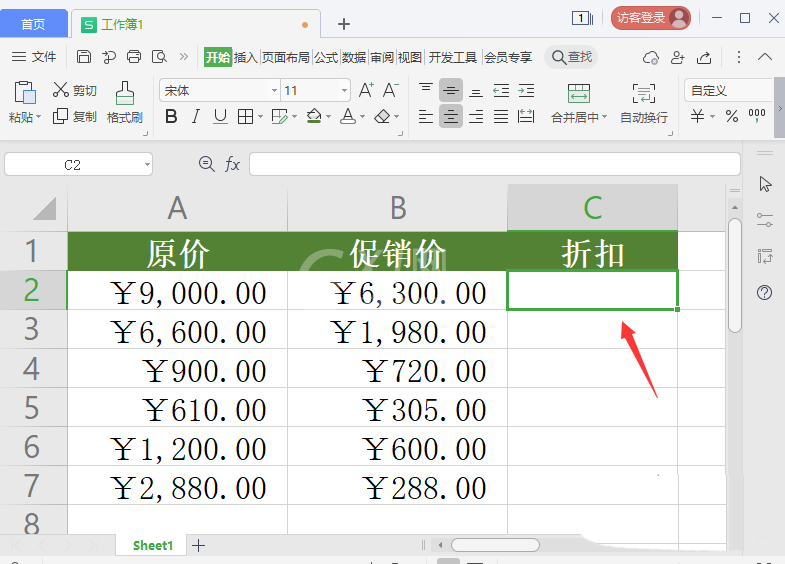Viewport: 785px width, 564px height.
Task: Click the fill color bucket icon
Action: click(314, 116)
